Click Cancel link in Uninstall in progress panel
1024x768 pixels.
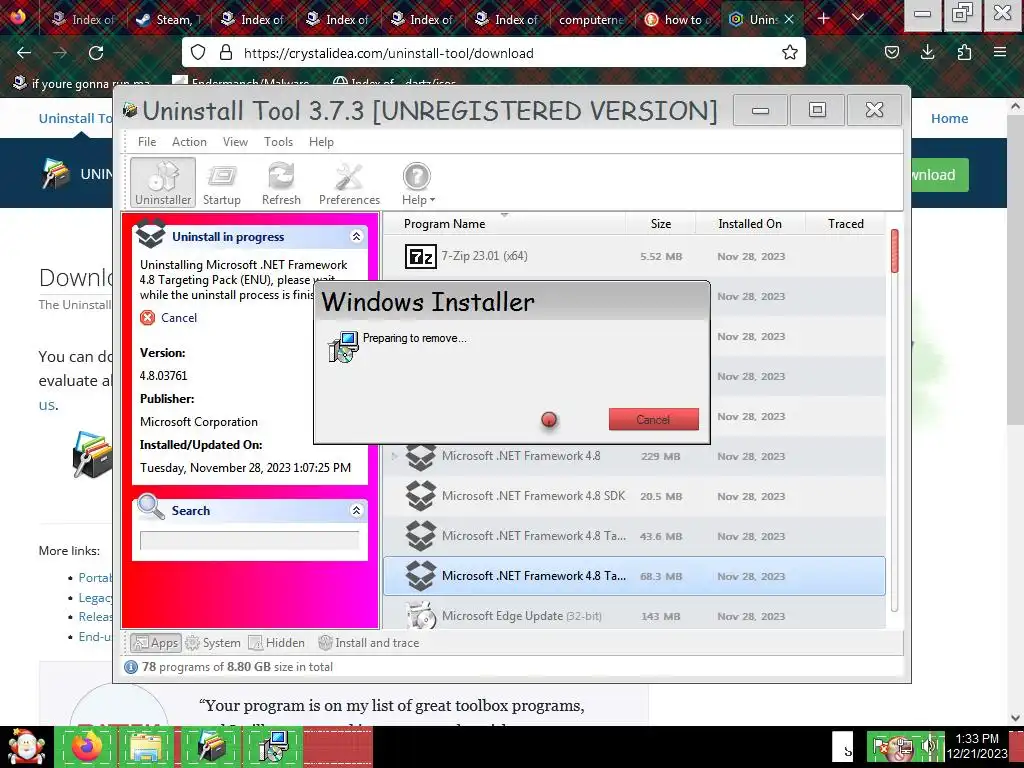[178, 318]
